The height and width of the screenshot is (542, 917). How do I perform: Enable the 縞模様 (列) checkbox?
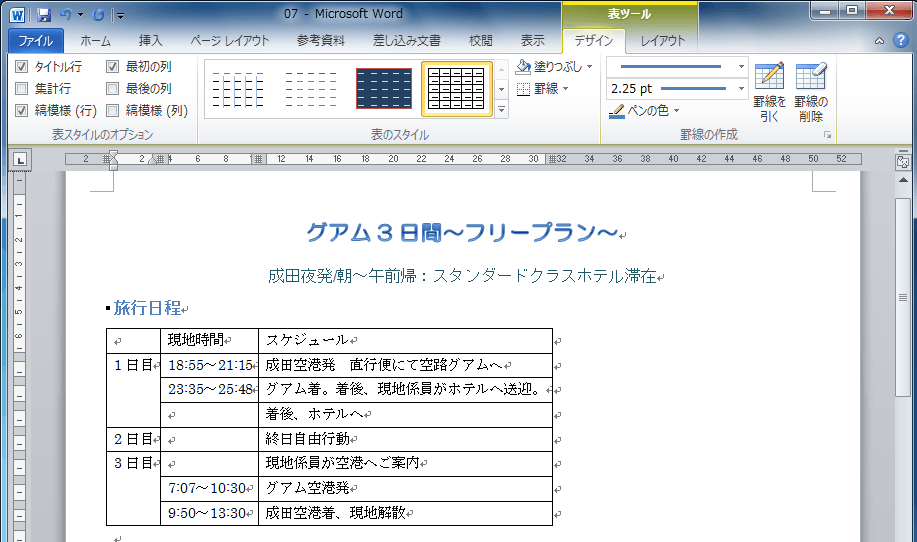point(113,111)
